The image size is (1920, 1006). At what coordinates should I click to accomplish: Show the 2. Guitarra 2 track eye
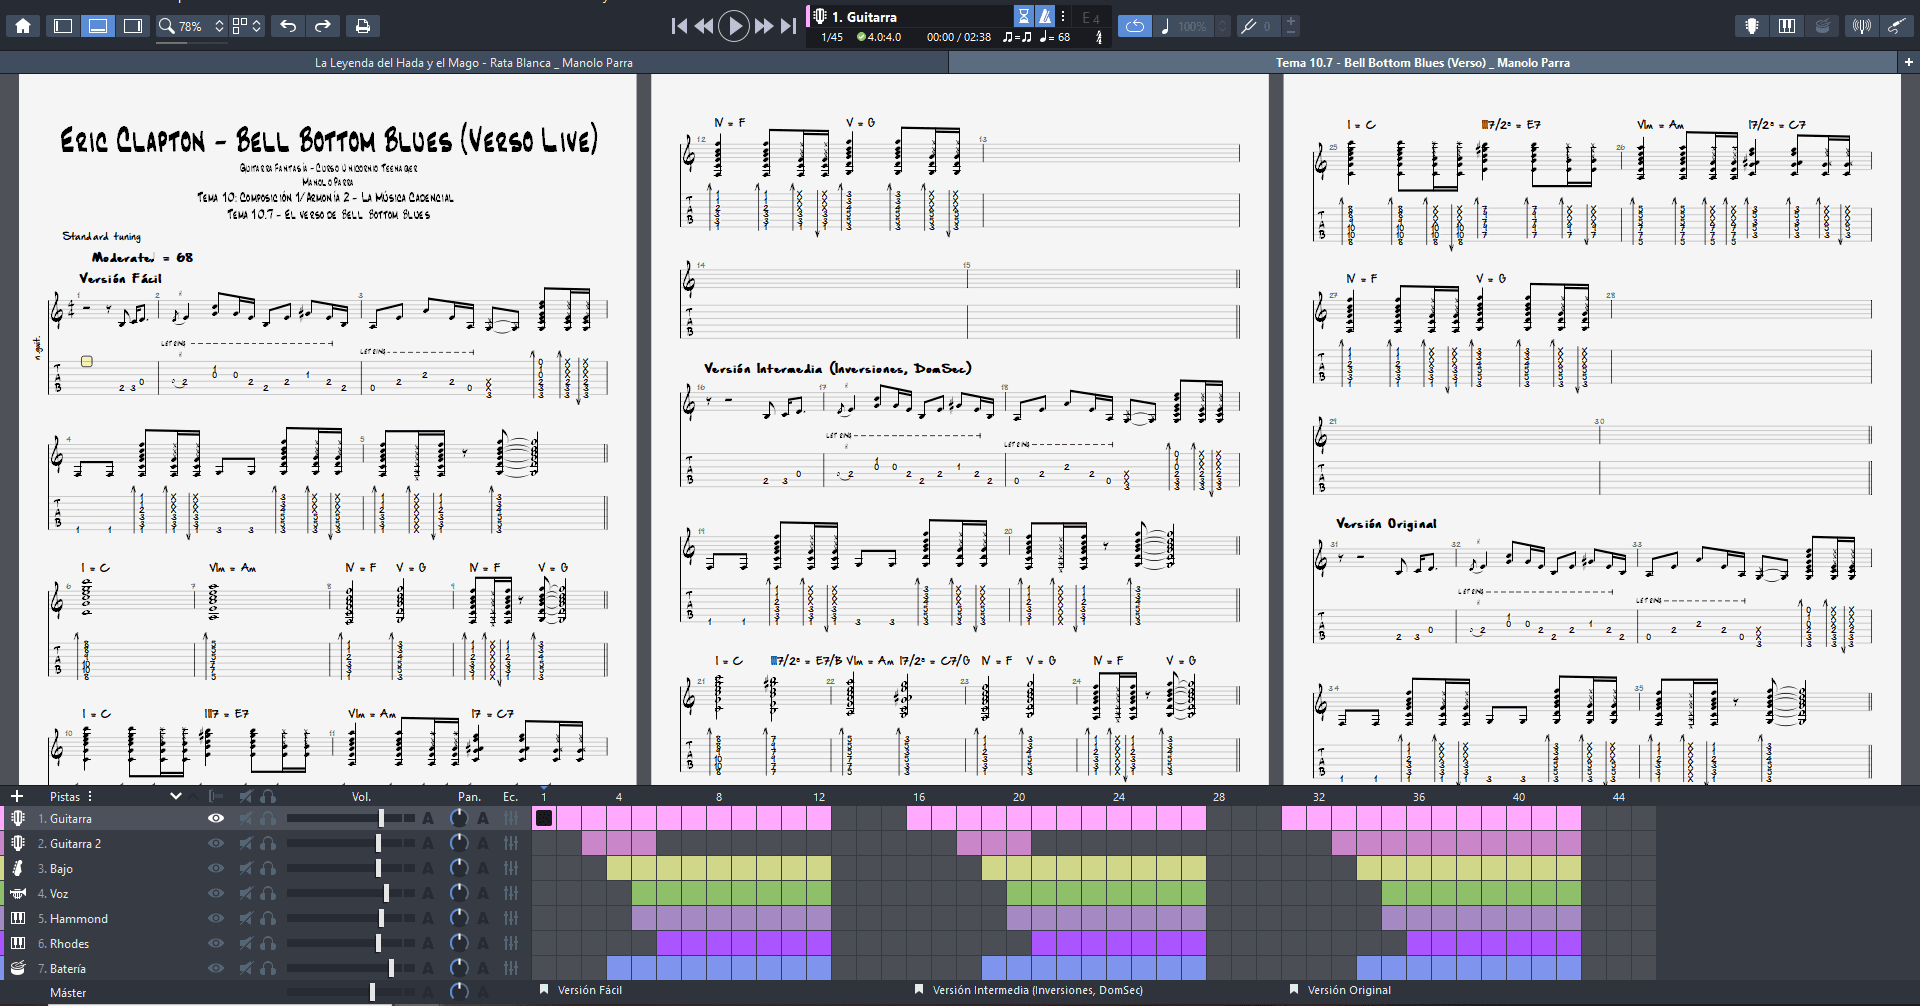pos(215,843)
